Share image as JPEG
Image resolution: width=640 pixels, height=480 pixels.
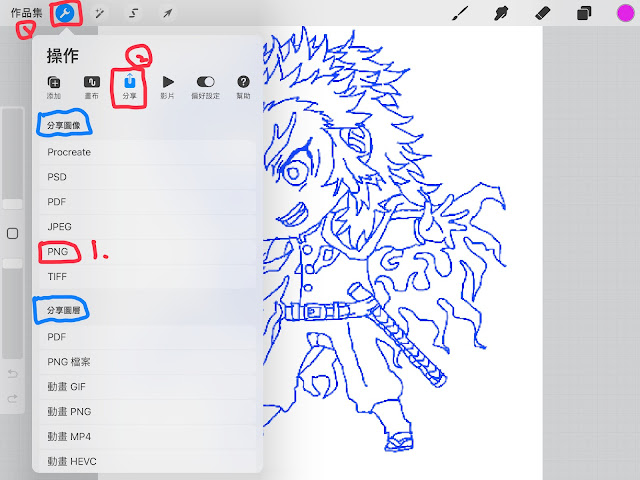pyautogui.click(x=148, y=227)
